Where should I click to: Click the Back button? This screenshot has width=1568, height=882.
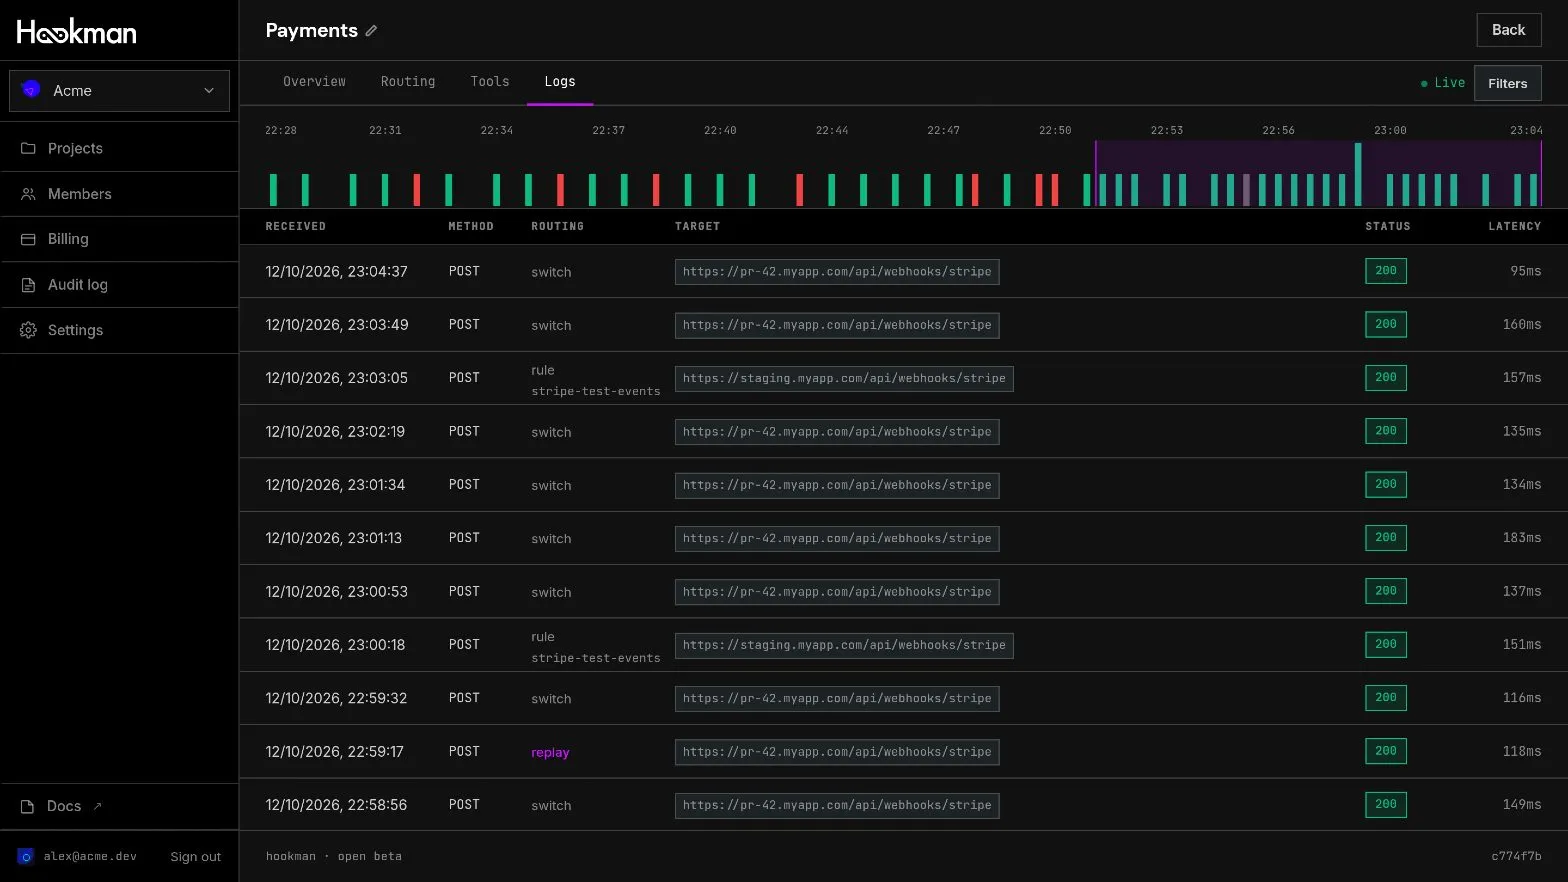(1508, 30)
